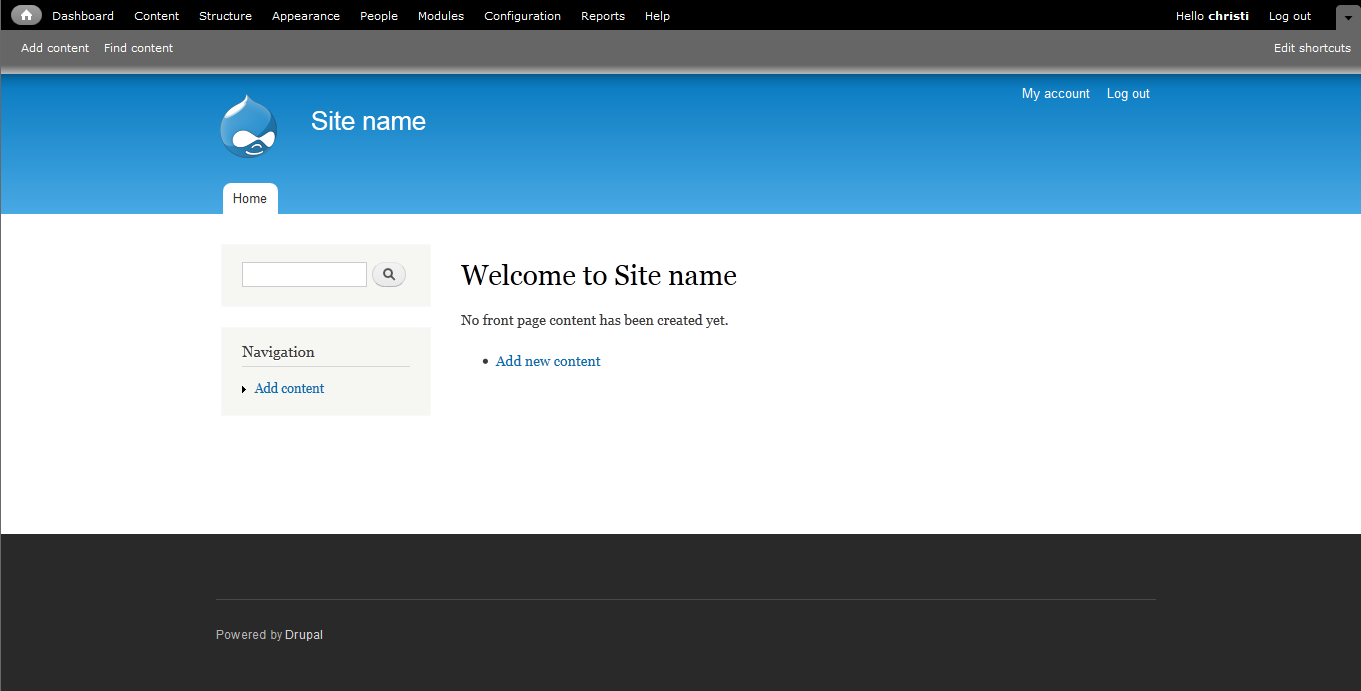
Task: Open the Dashboard admin menu
Action: (x=83, y=16)
